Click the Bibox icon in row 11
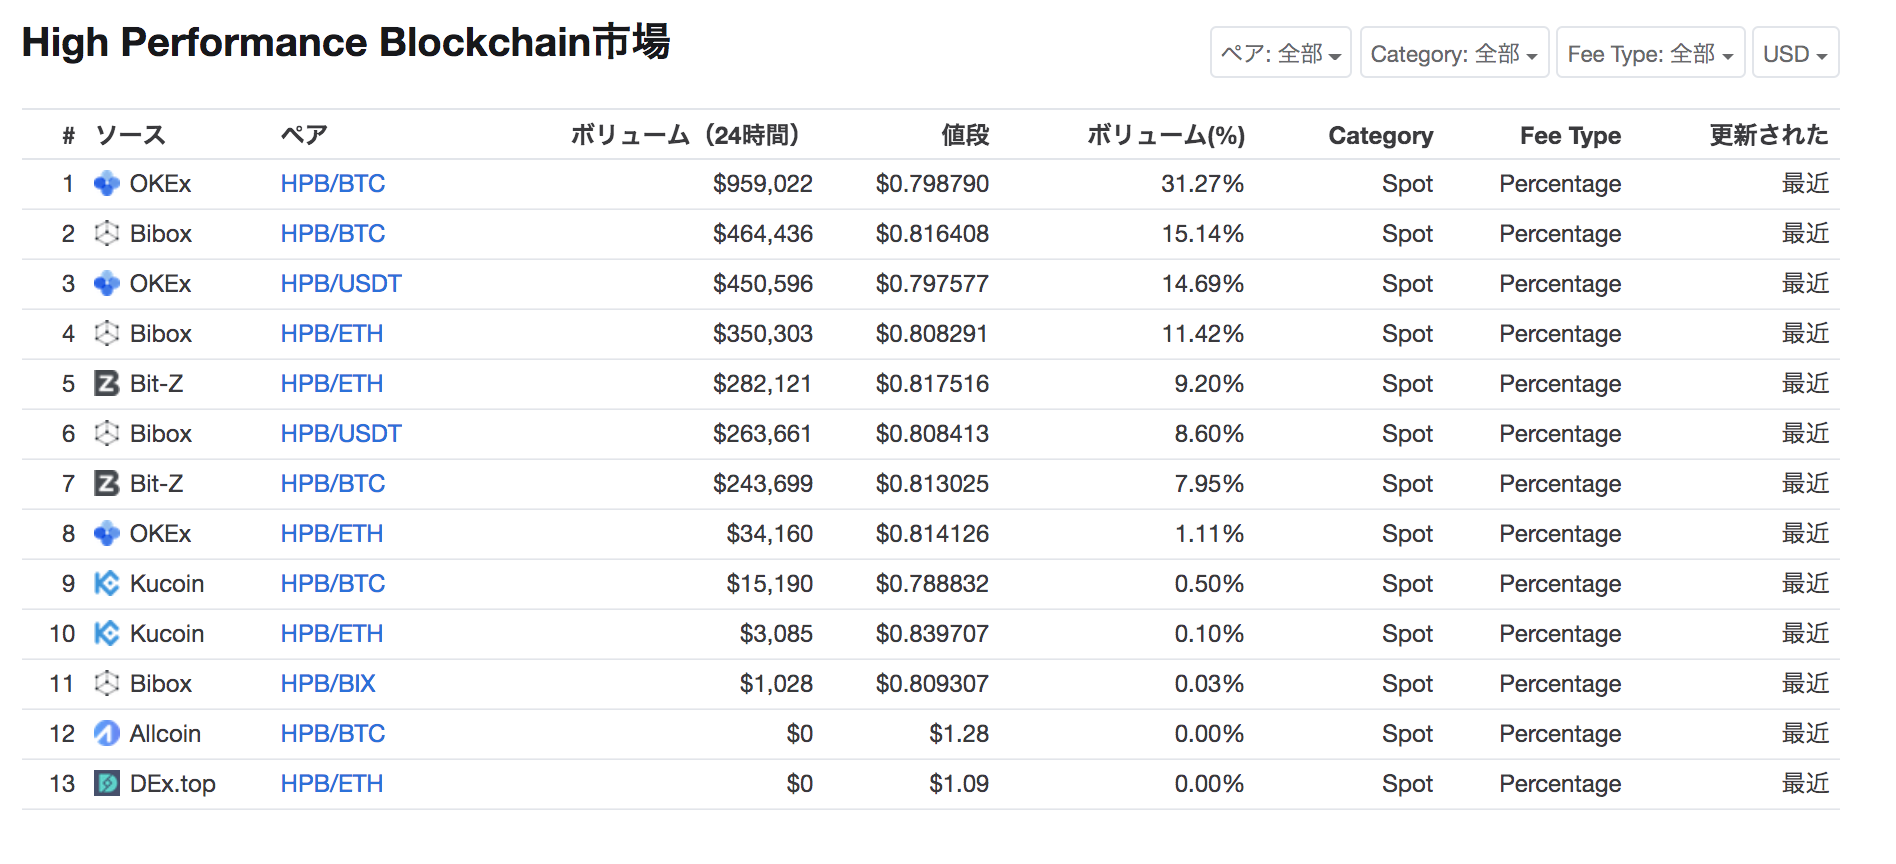Viewport: 1896px width, 864px height. (x=106, y=684)
